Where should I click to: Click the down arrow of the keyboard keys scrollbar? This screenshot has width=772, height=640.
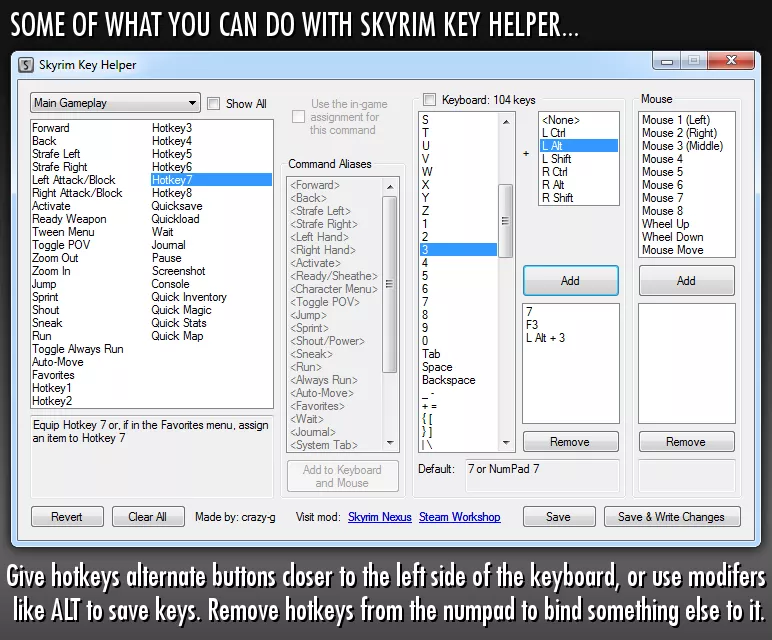(506, 443)
